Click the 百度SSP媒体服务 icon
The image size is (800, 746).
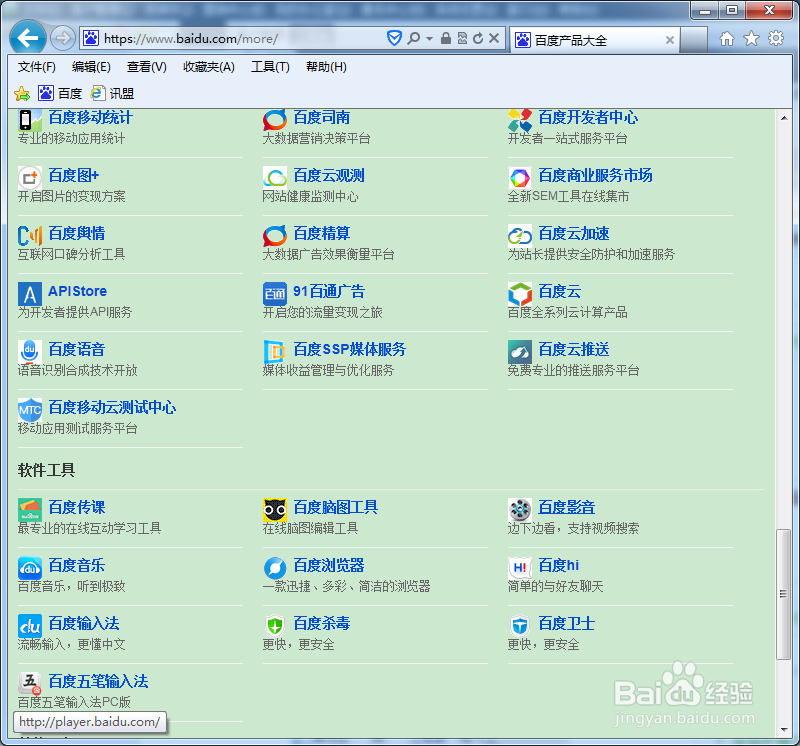275,352
